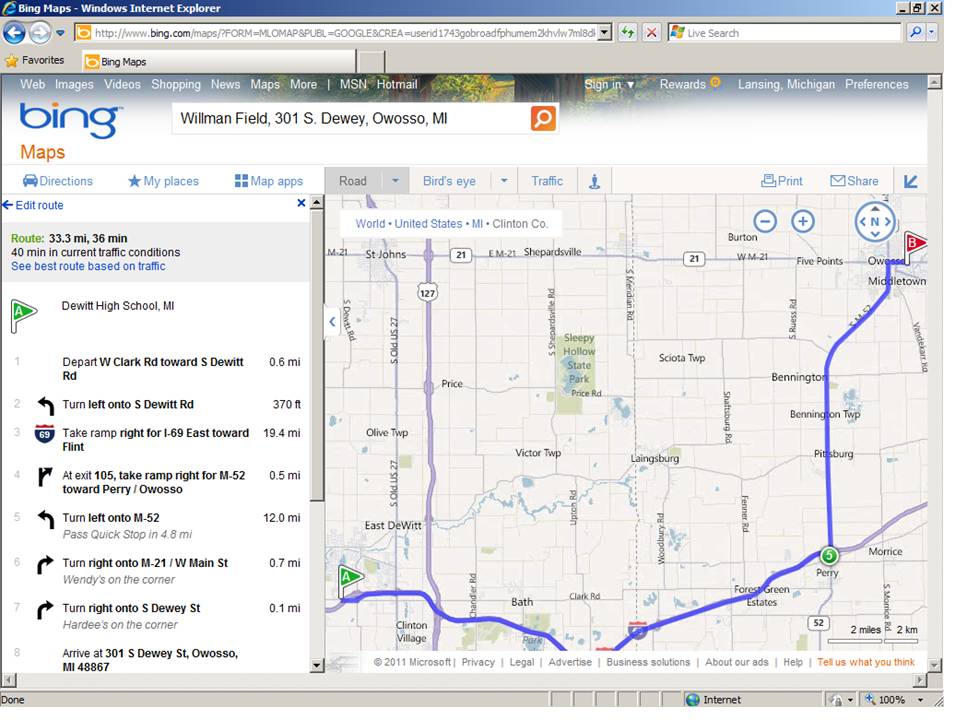Close the route directions panel with X
Image resolution: width=960 pixels, height=720 pixels.
tap(301, 203)
